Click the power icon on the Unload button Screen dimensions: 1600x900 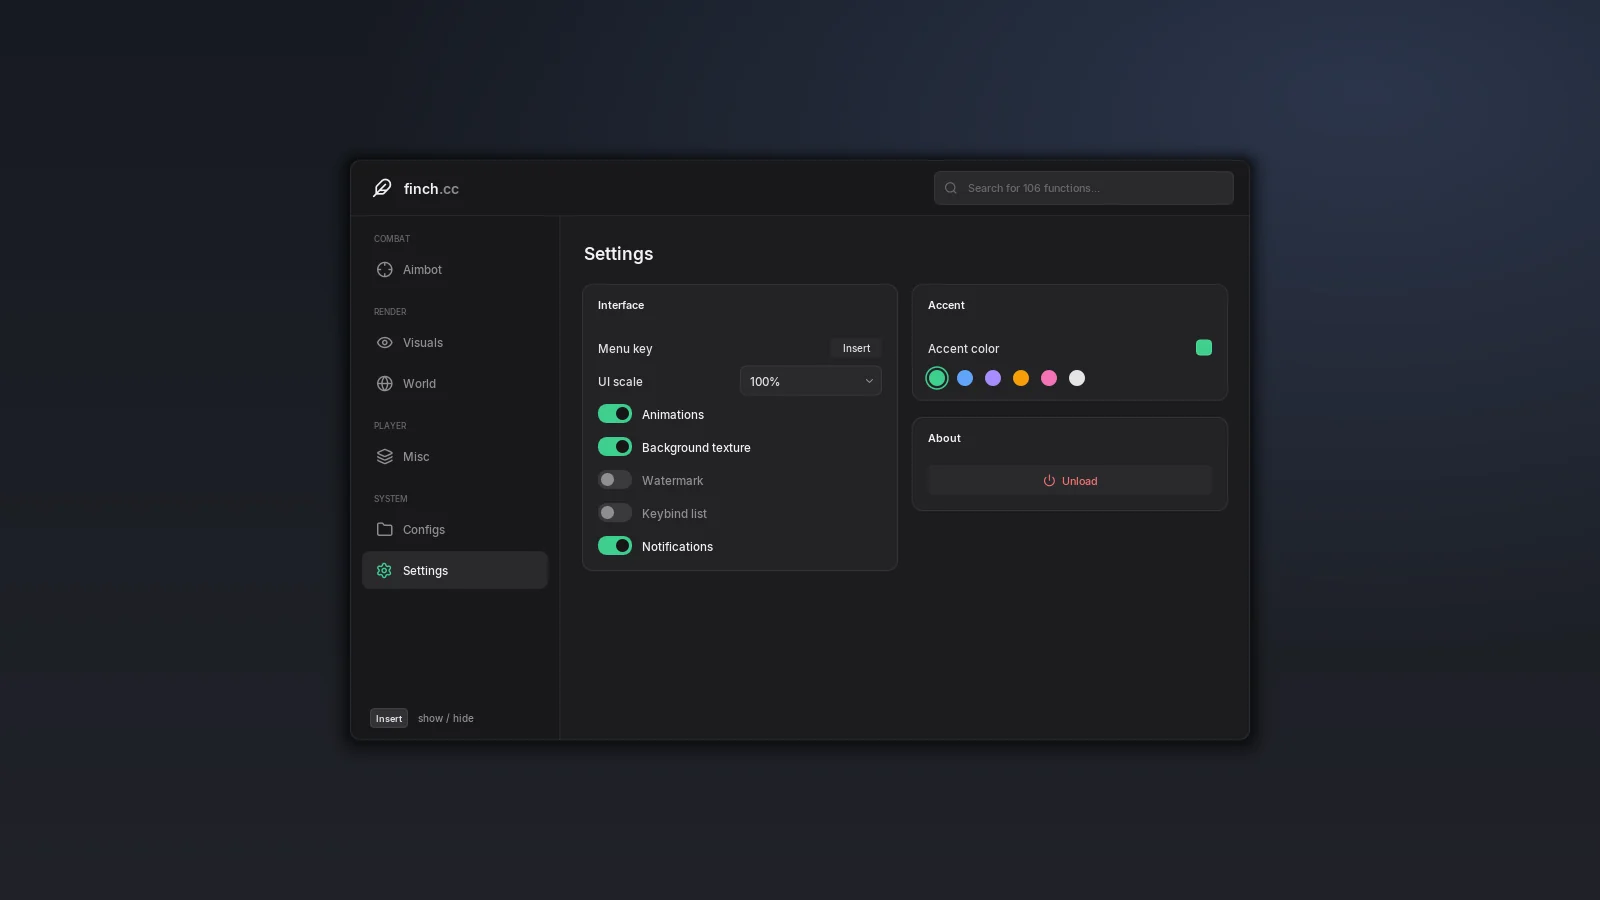1049,481
